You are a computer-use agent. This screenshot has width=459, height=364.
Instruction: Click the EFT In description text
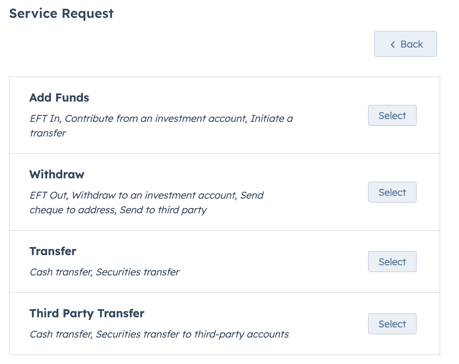point(161,126)
